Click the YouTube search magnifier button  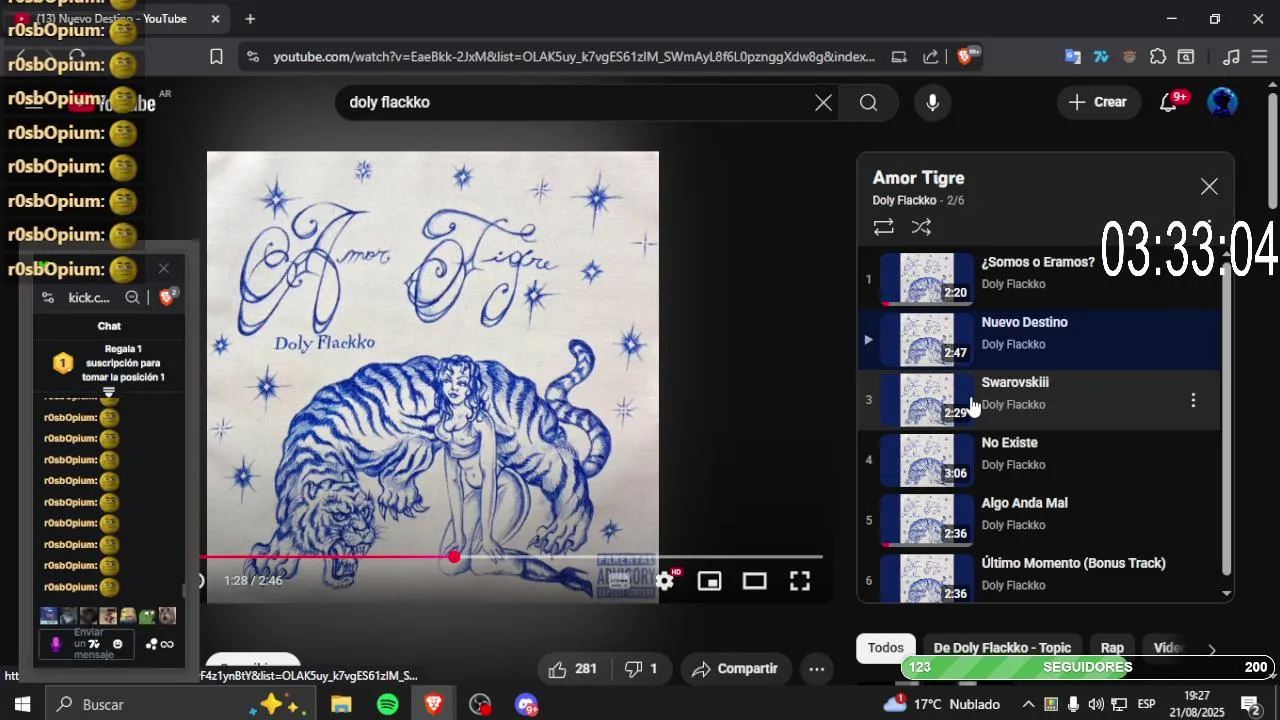point(868,102)
